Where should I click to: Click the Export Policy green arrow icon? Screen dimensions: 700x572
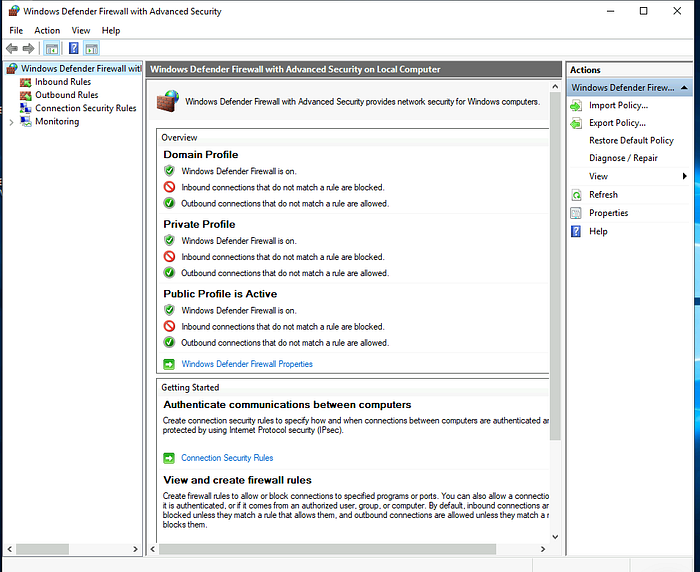(x=576, y=123)
